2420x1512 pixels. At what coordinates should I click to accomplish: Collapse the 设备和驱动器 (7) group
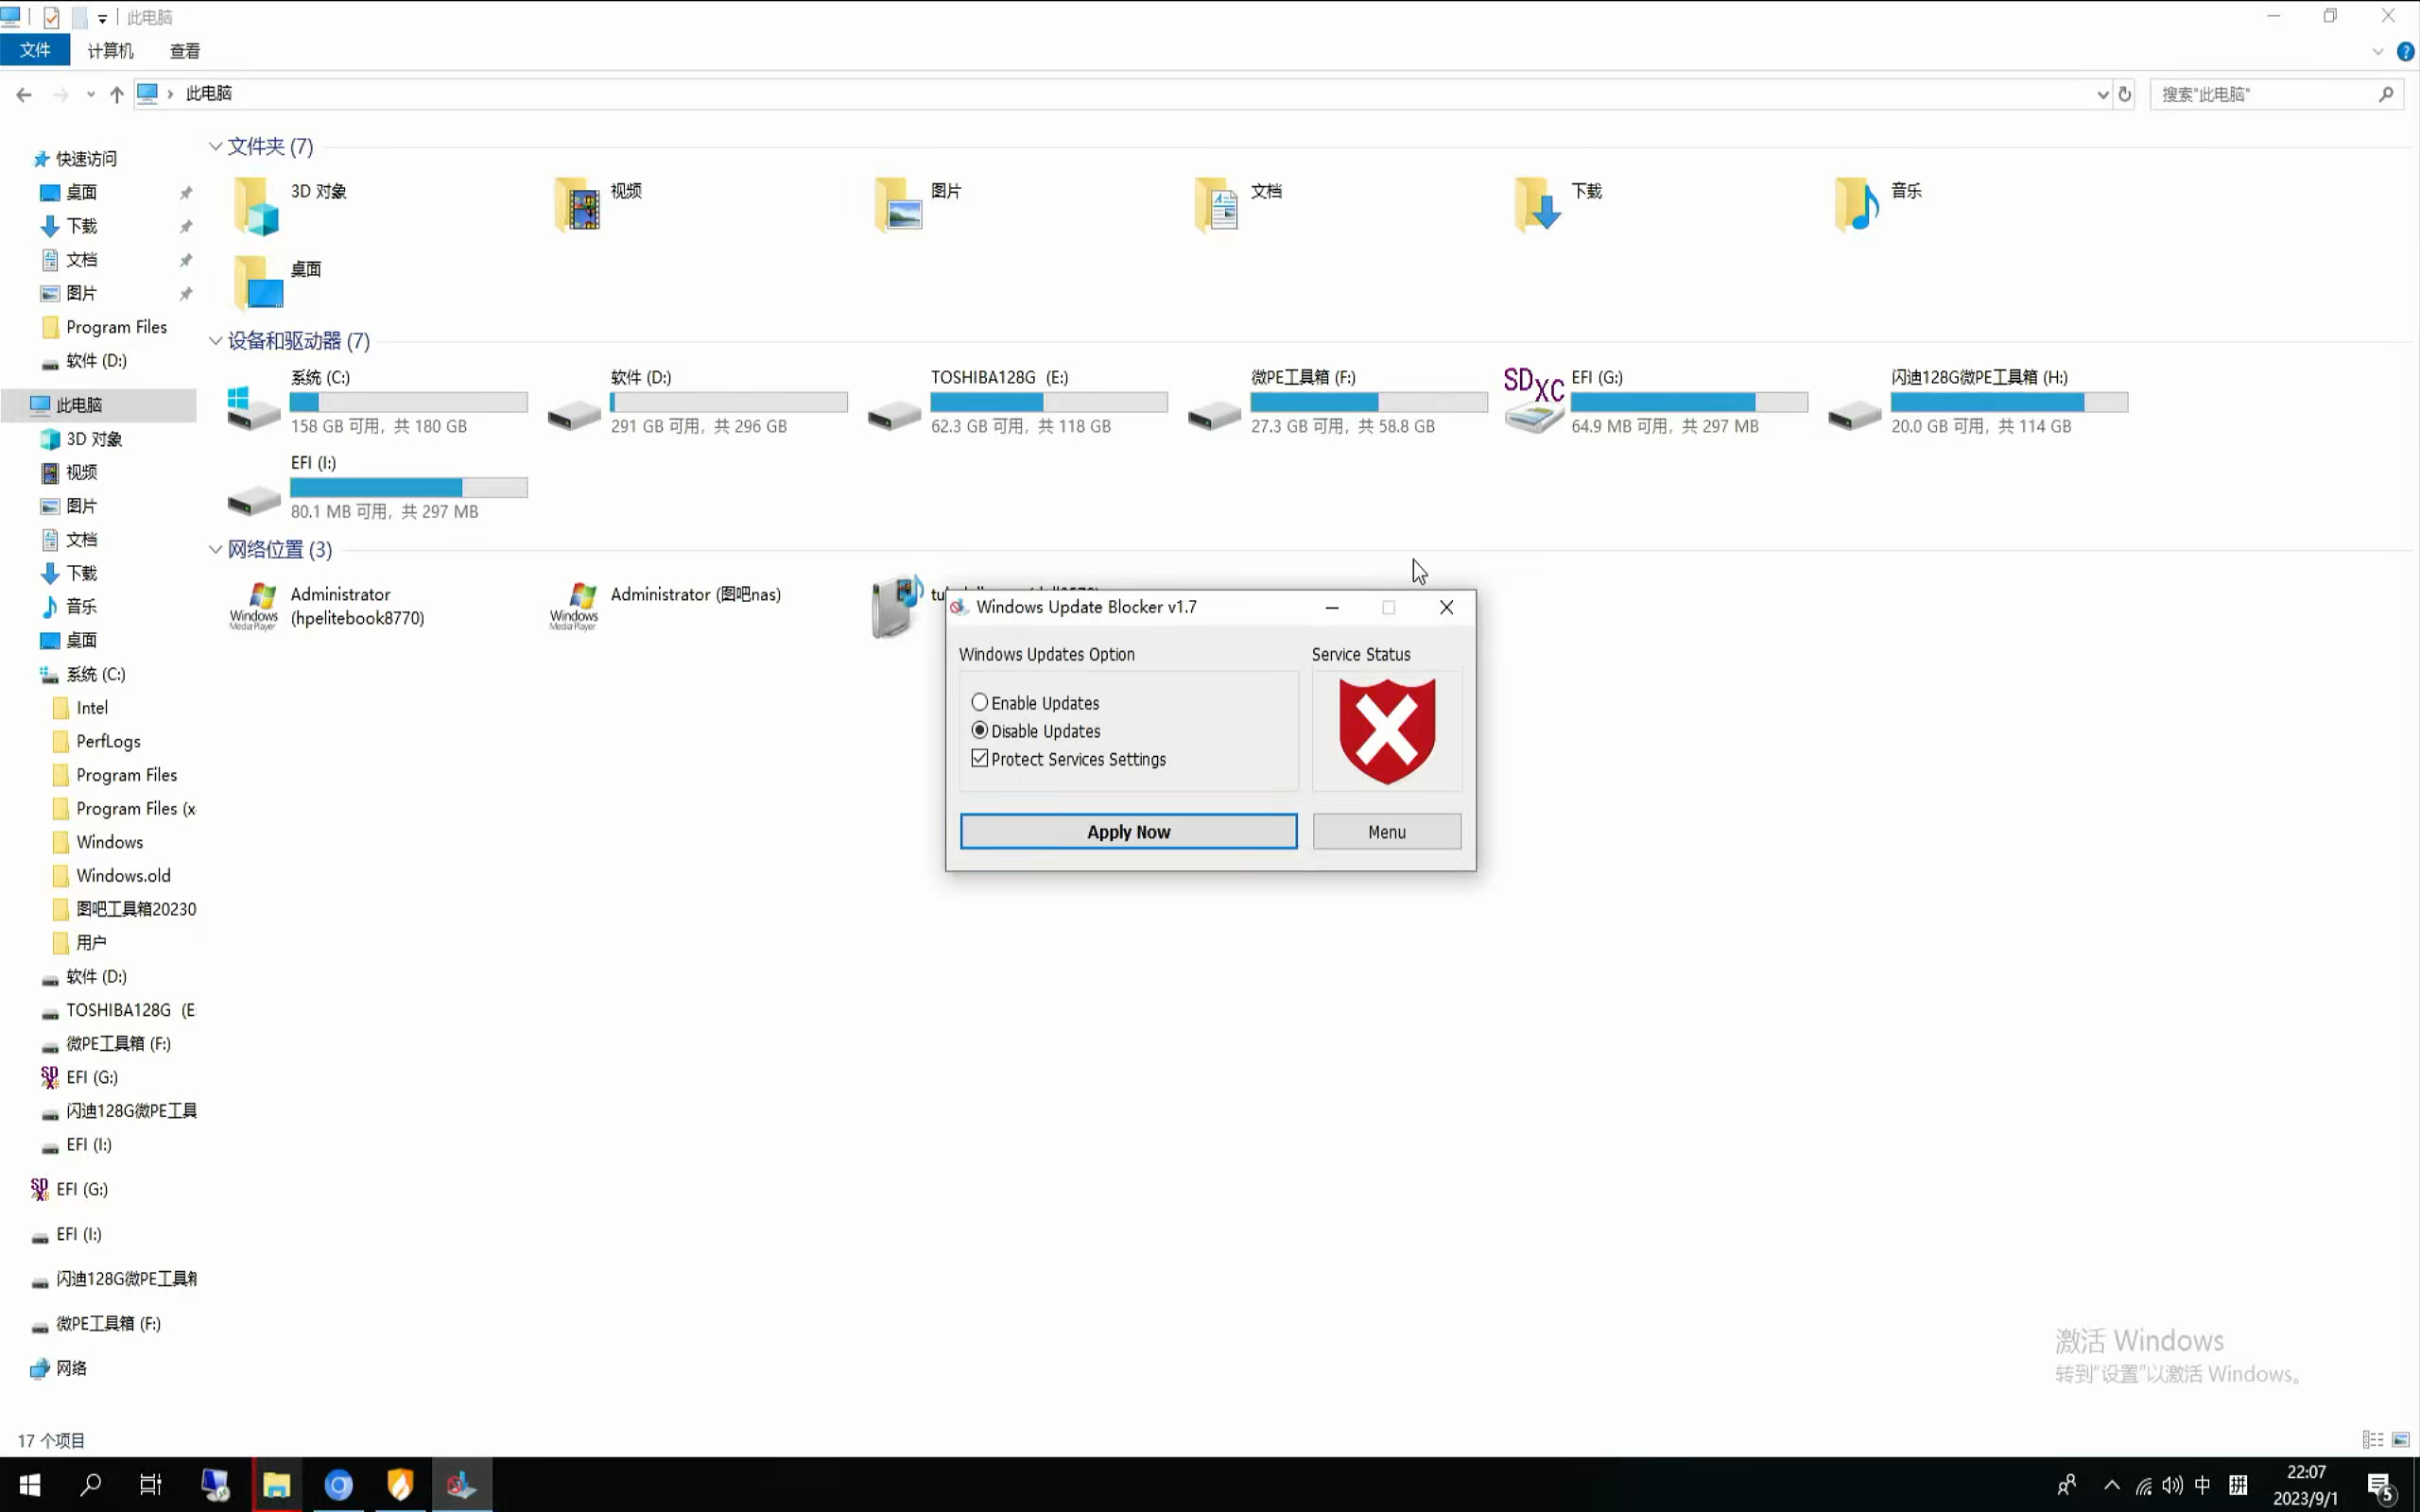point(215,341)
